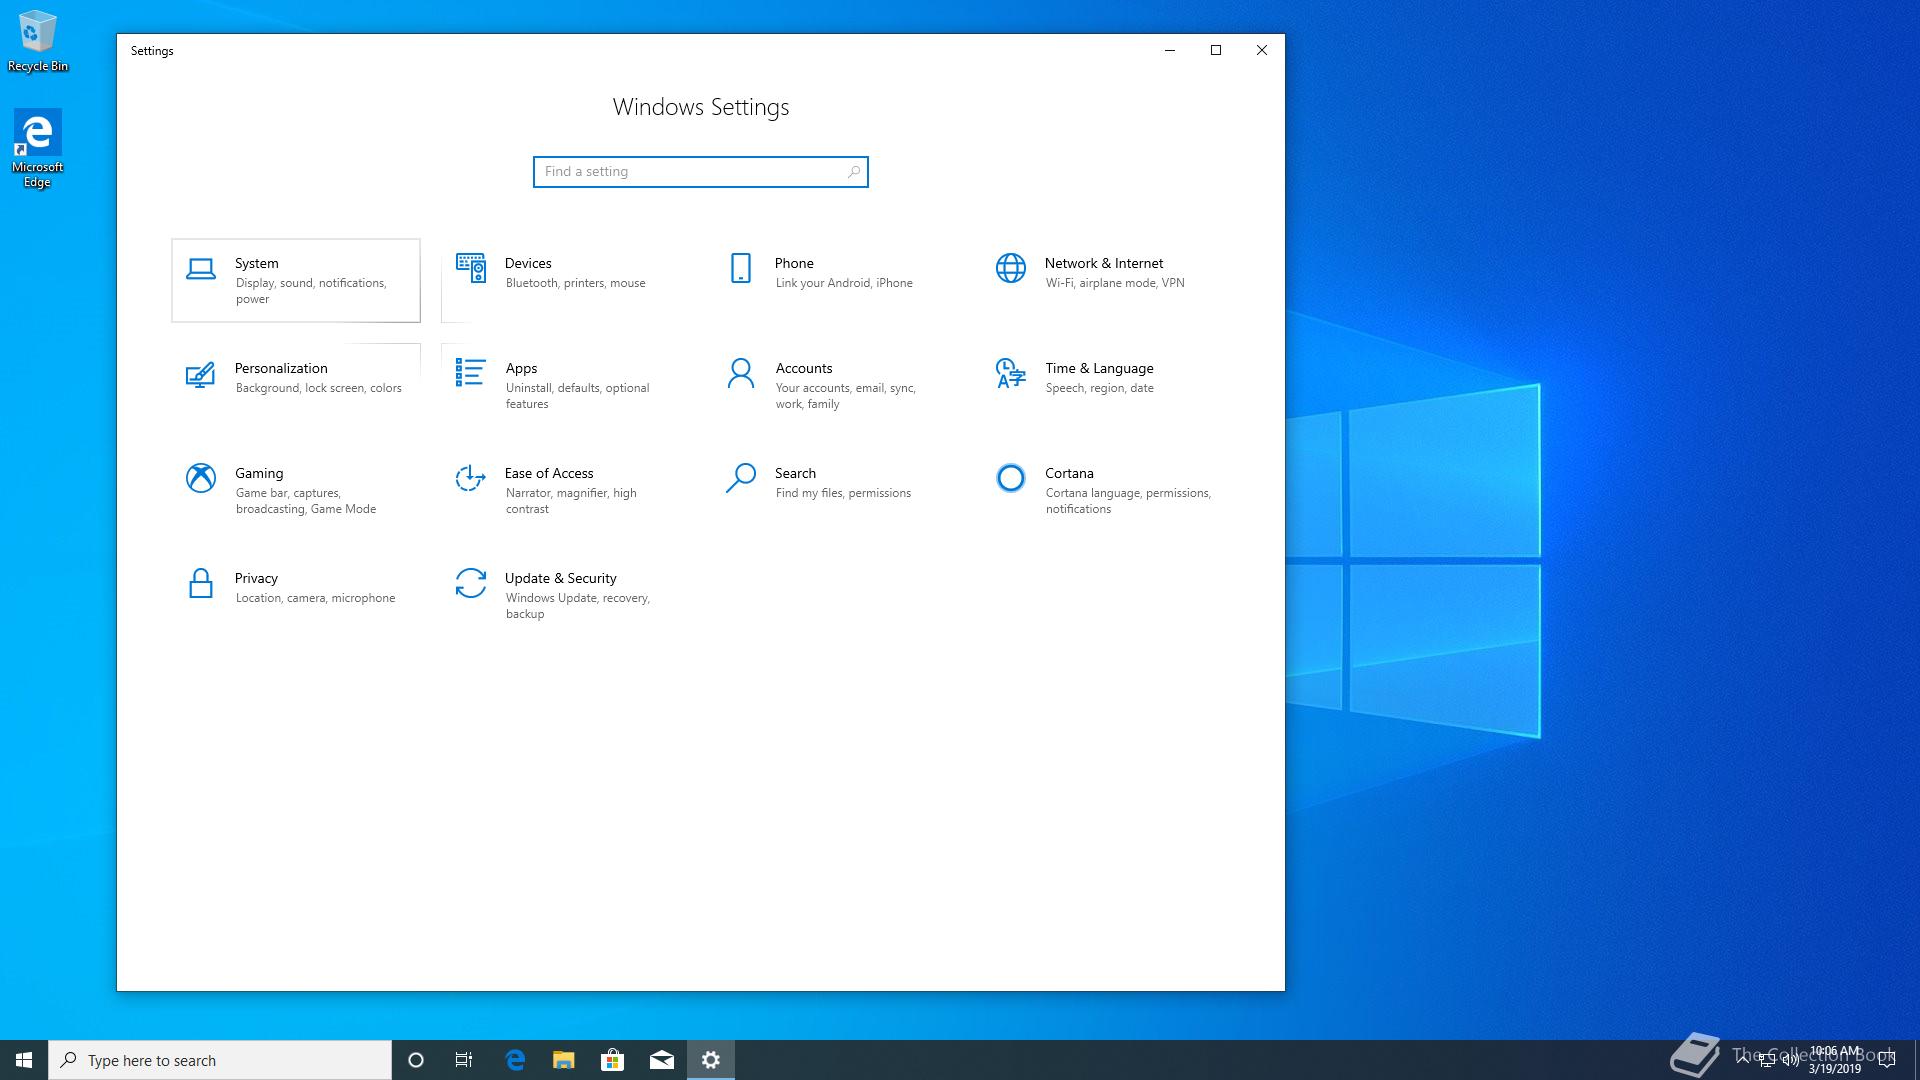Open the Devices keyboard and speaker icon

[471, 268]
